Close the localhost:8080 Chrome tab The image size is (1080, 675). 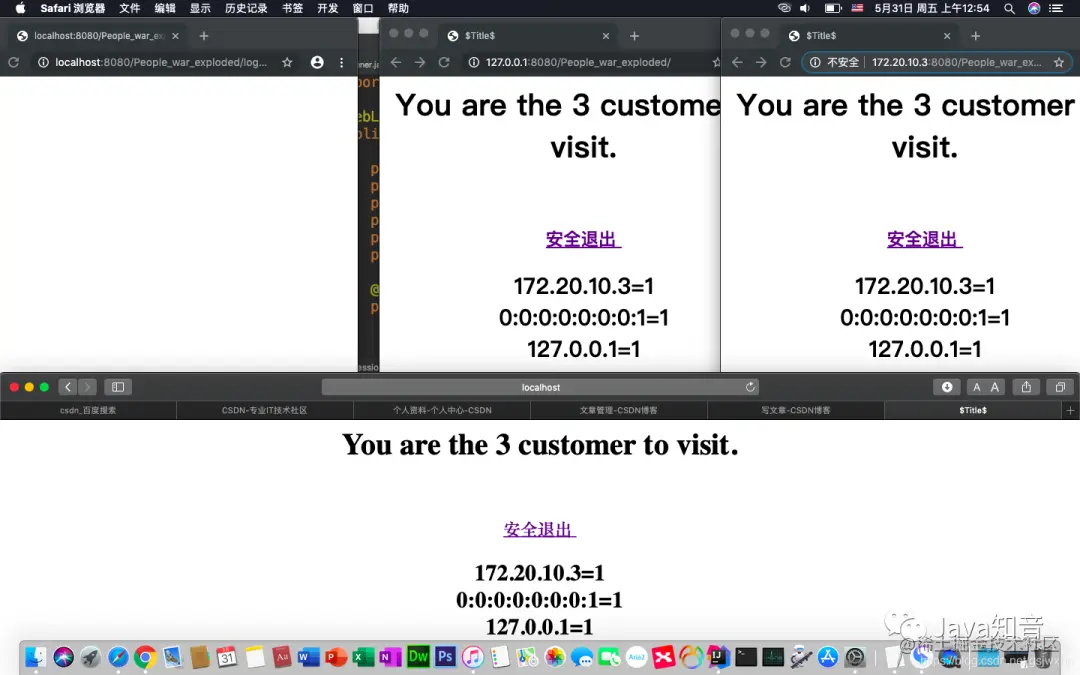click(x=176, y=36)
